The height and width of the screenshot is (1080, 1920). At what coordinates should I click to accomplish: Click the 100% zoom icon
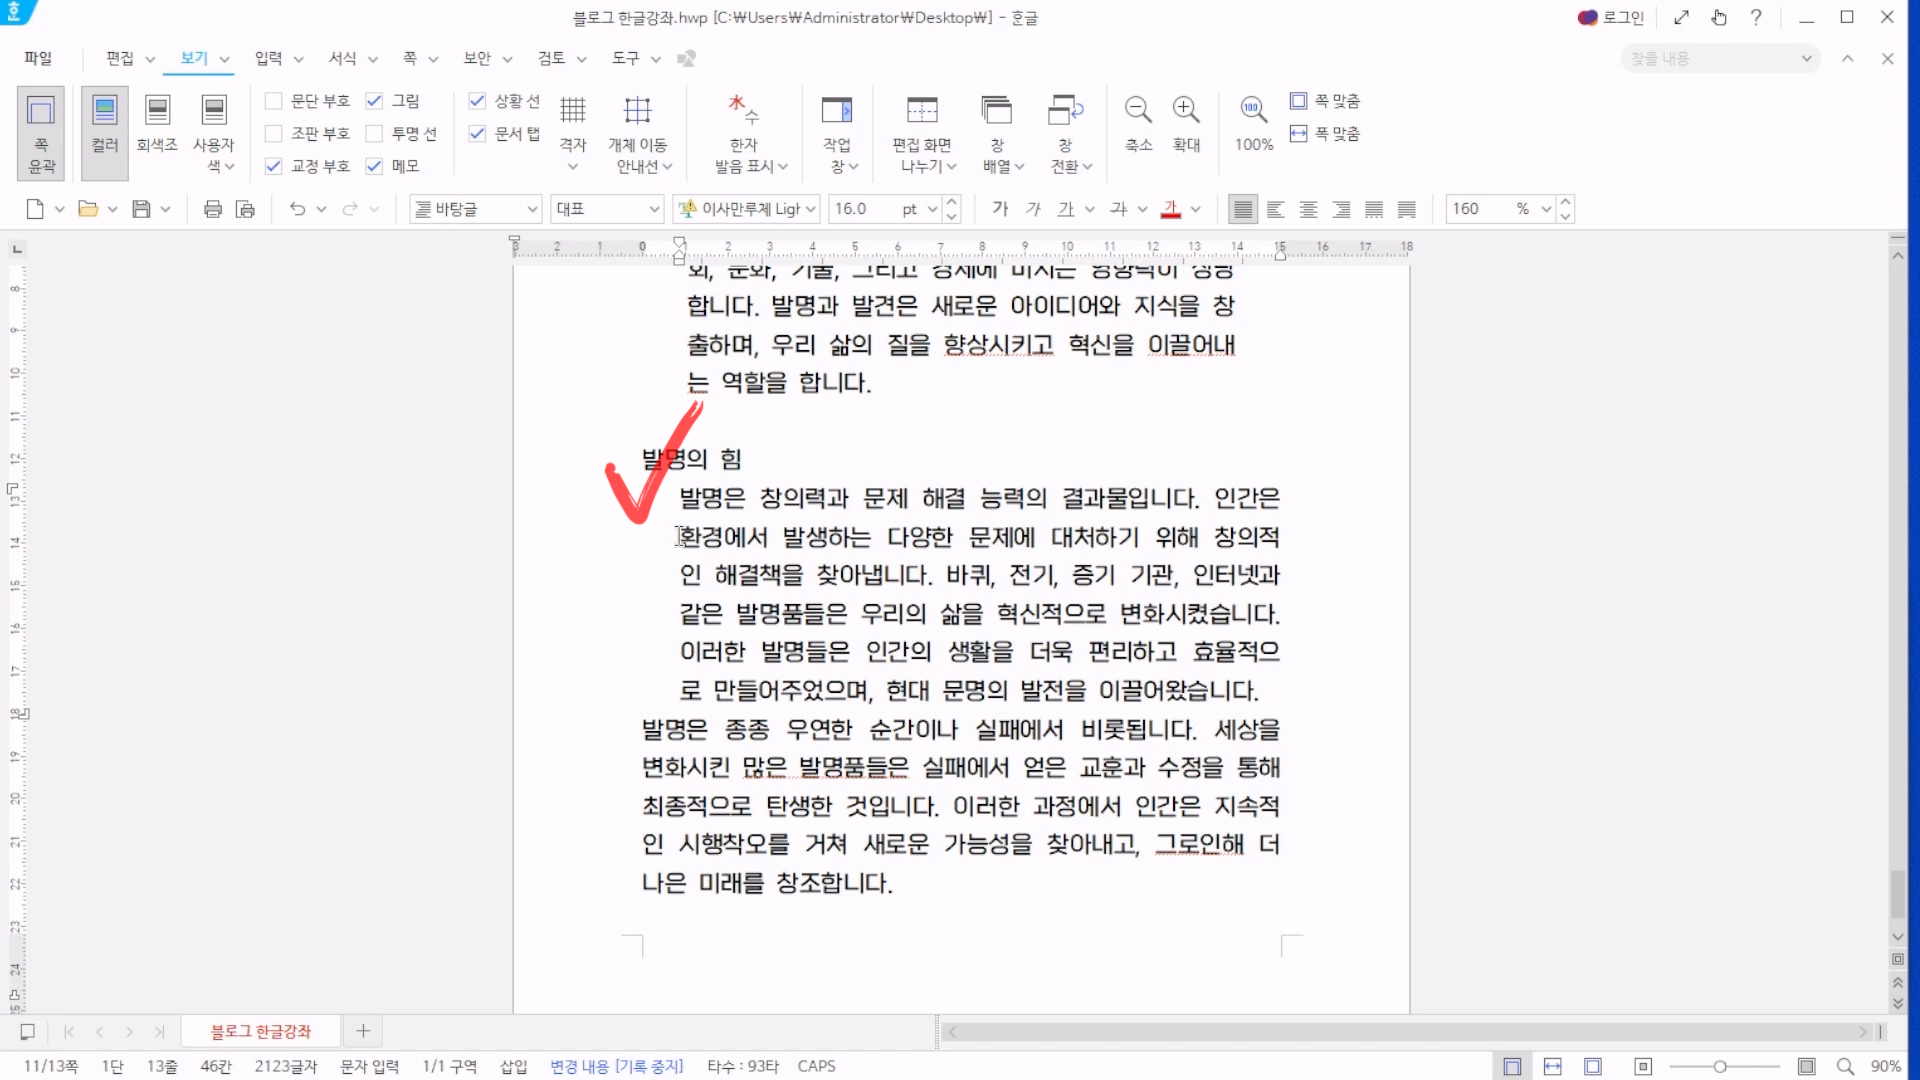click(1253, 110)
